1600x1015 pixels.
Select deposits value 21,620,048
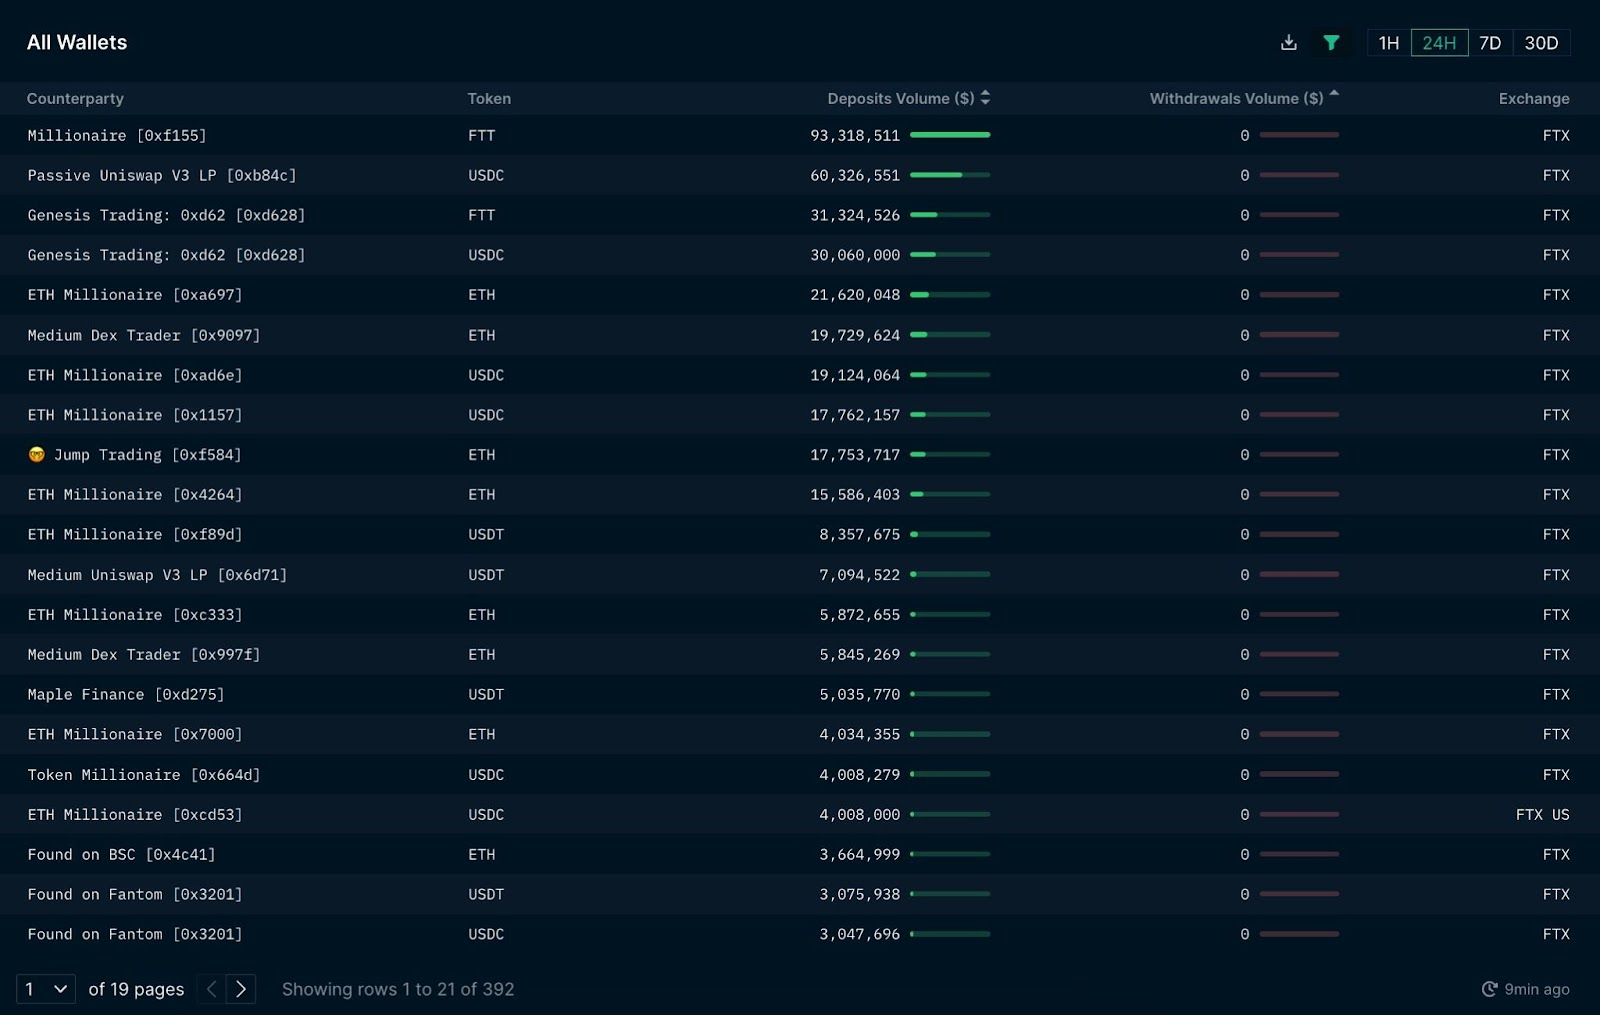tap(855, 295)
